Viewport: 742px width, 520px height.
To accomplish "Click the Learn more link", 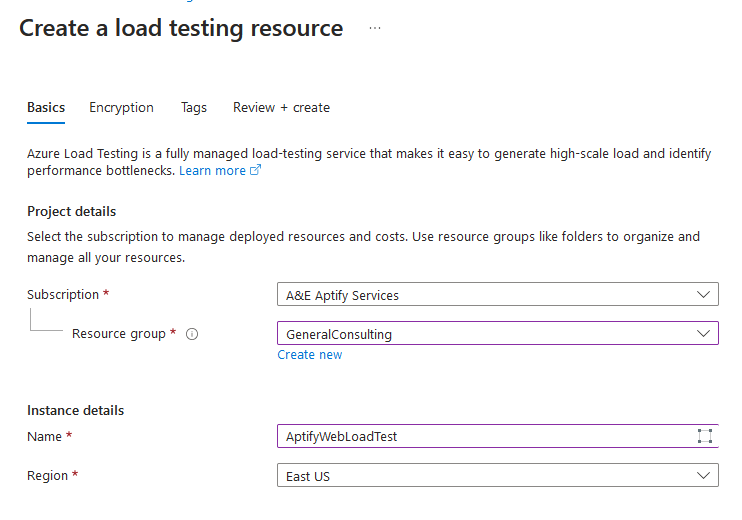I will pyautogui.click(x=212, y=170).
